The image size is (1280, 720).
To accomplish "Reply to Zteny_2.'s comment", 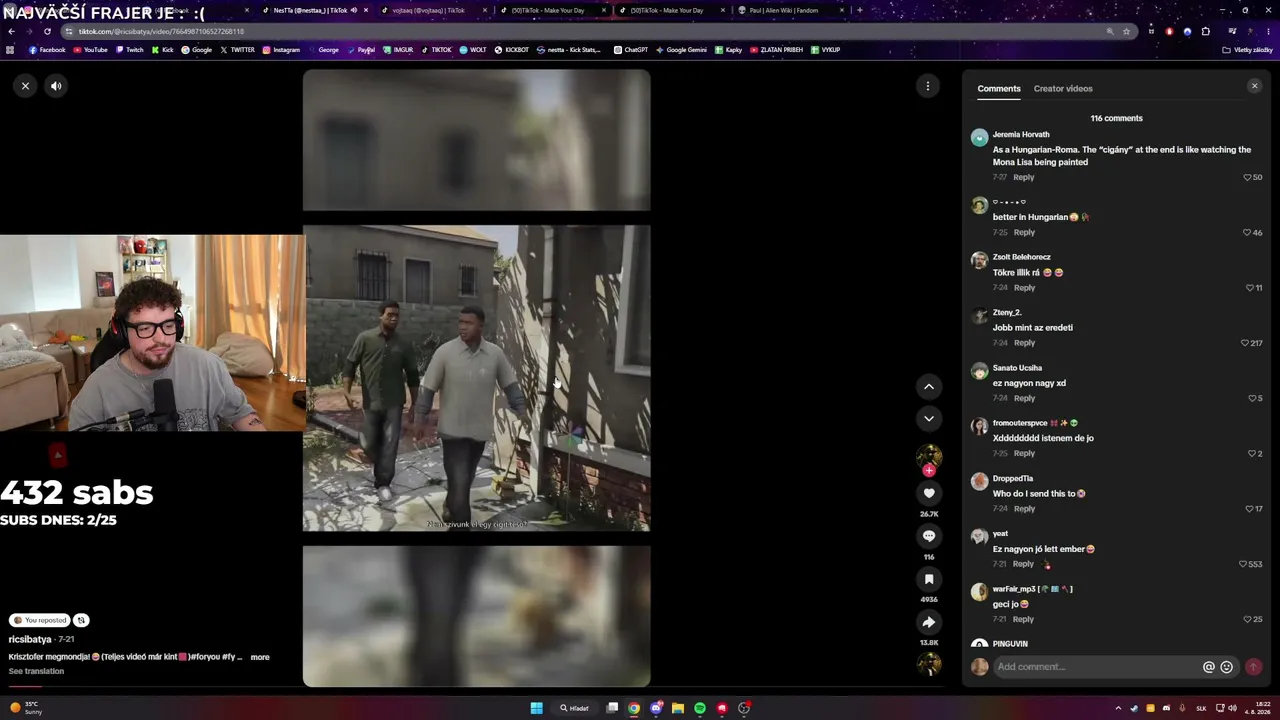I will (1024, 343).
